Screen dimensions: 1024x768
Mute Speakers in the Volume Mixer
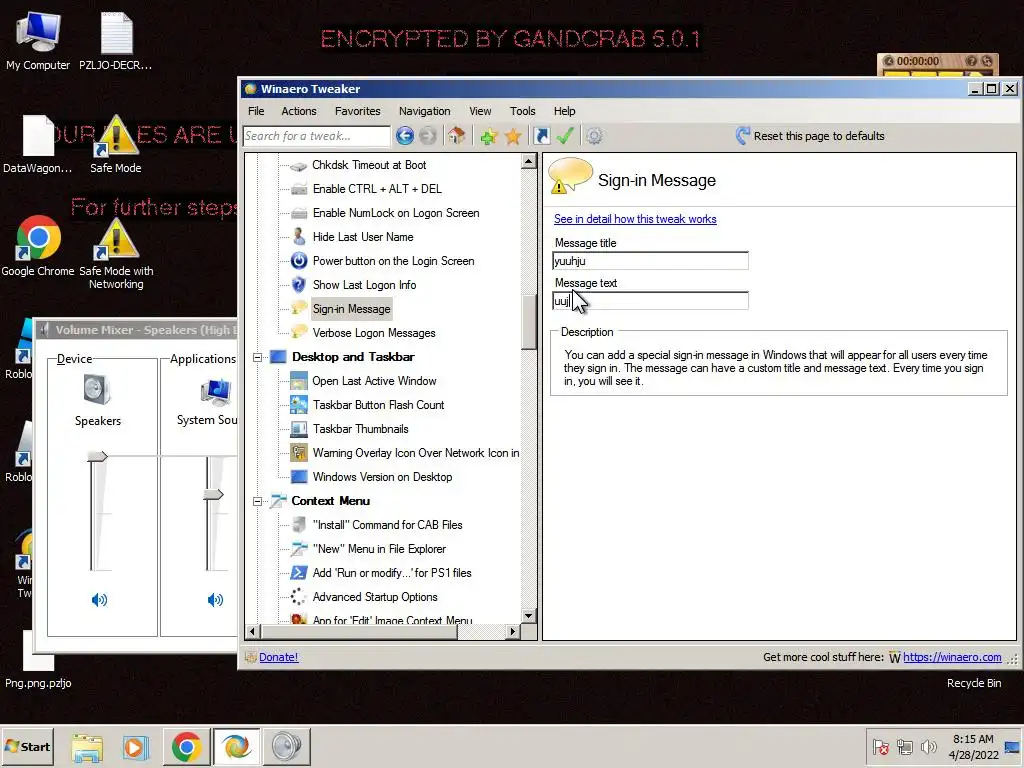tap(99, 600)
